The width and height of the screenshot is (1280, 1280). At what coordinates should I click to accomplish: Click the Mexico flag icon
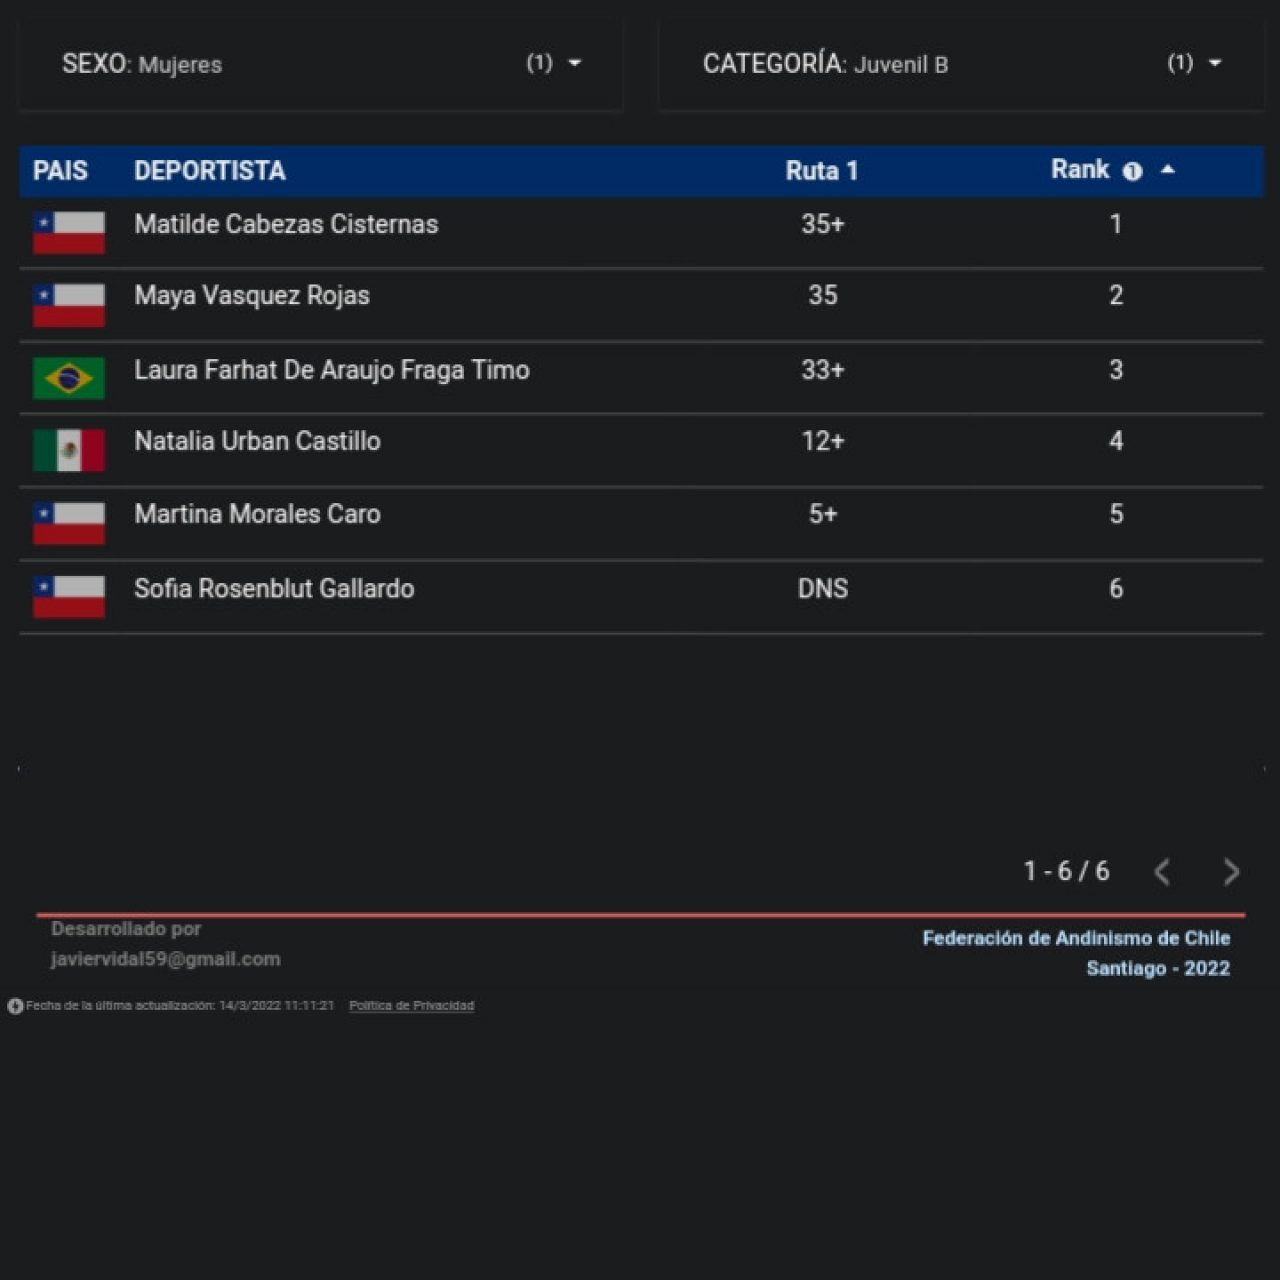click(x=69, y=450)
